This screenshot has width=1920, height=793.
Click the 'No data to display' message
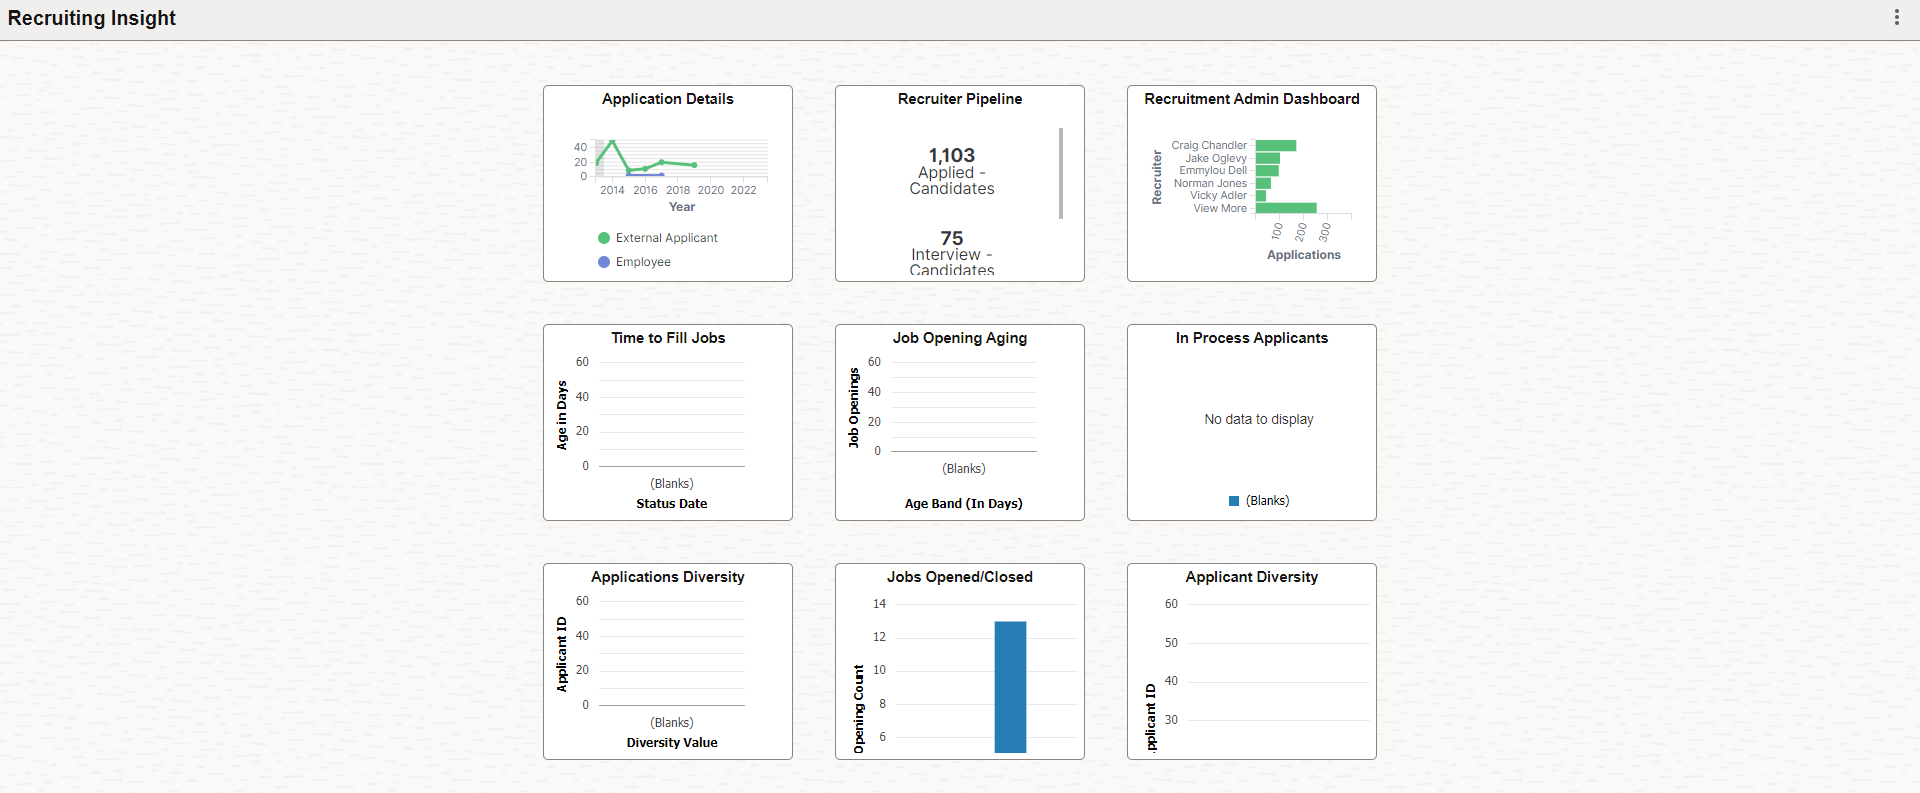click(x=1259, y=419)
